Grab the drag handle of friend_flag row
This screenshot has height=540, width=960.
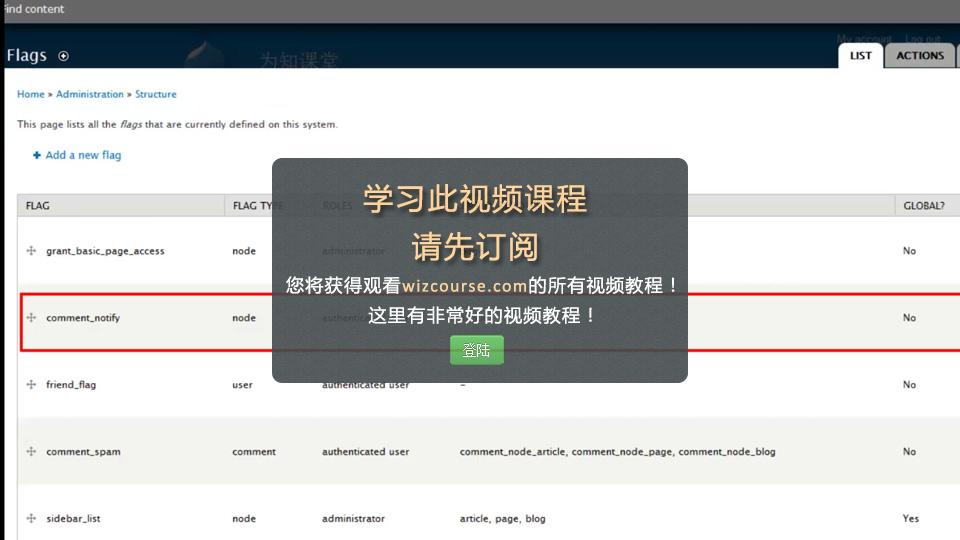tap(31, 384)
